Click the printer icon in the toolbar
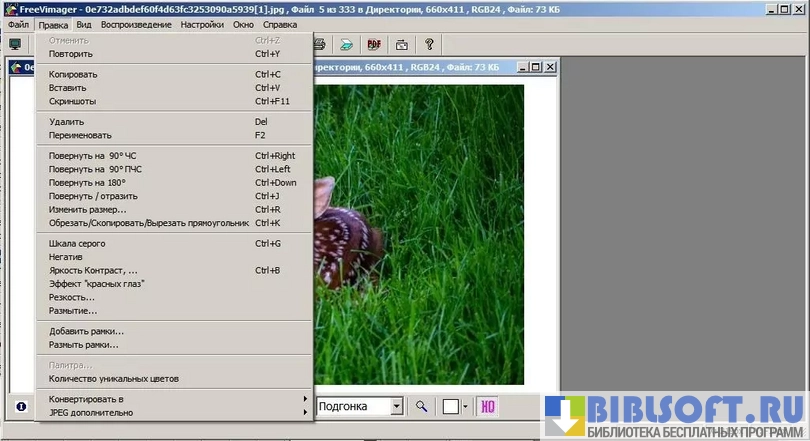This screenshot has width=810, height=441. click(x=320, y=44)
